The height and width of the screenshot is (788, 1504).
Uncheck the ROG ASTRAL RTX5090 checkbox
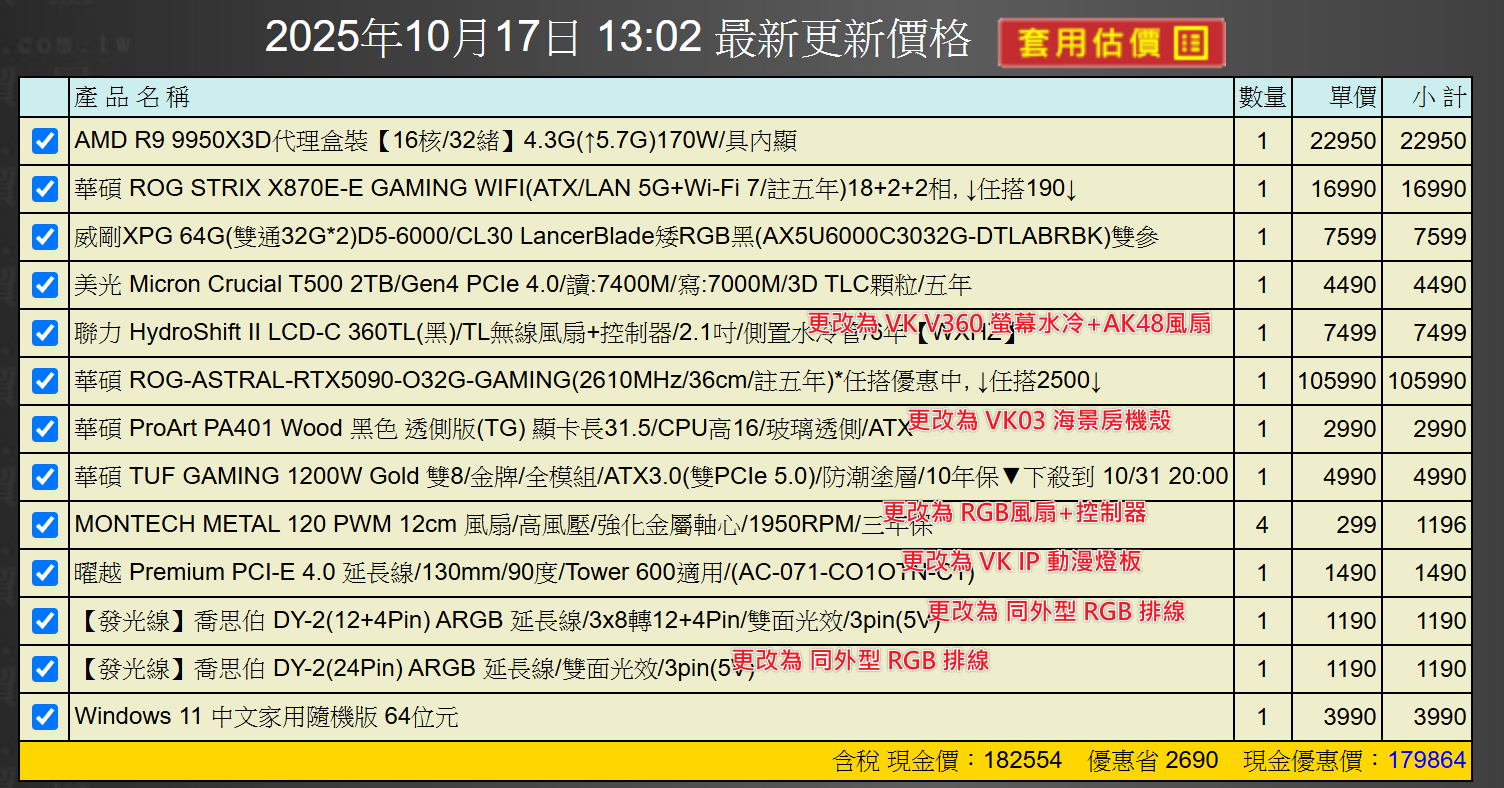tap(45, 381)
